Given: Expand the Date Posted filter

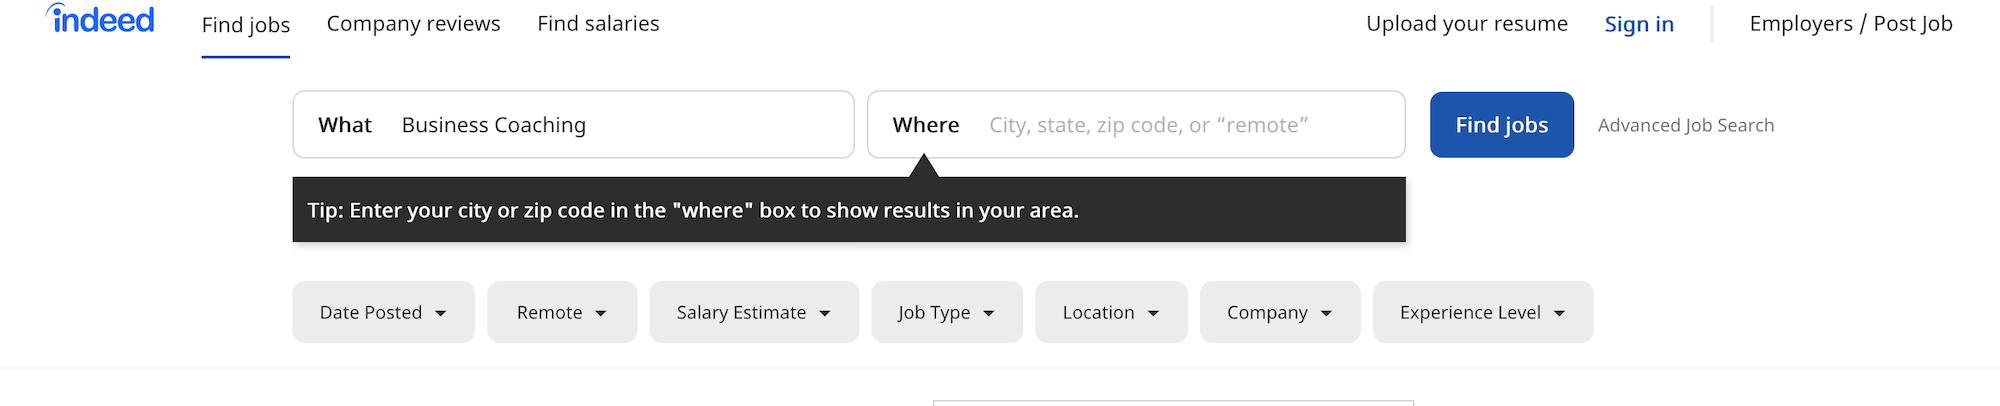Looking at the screenshot, I should coord(383,312).
